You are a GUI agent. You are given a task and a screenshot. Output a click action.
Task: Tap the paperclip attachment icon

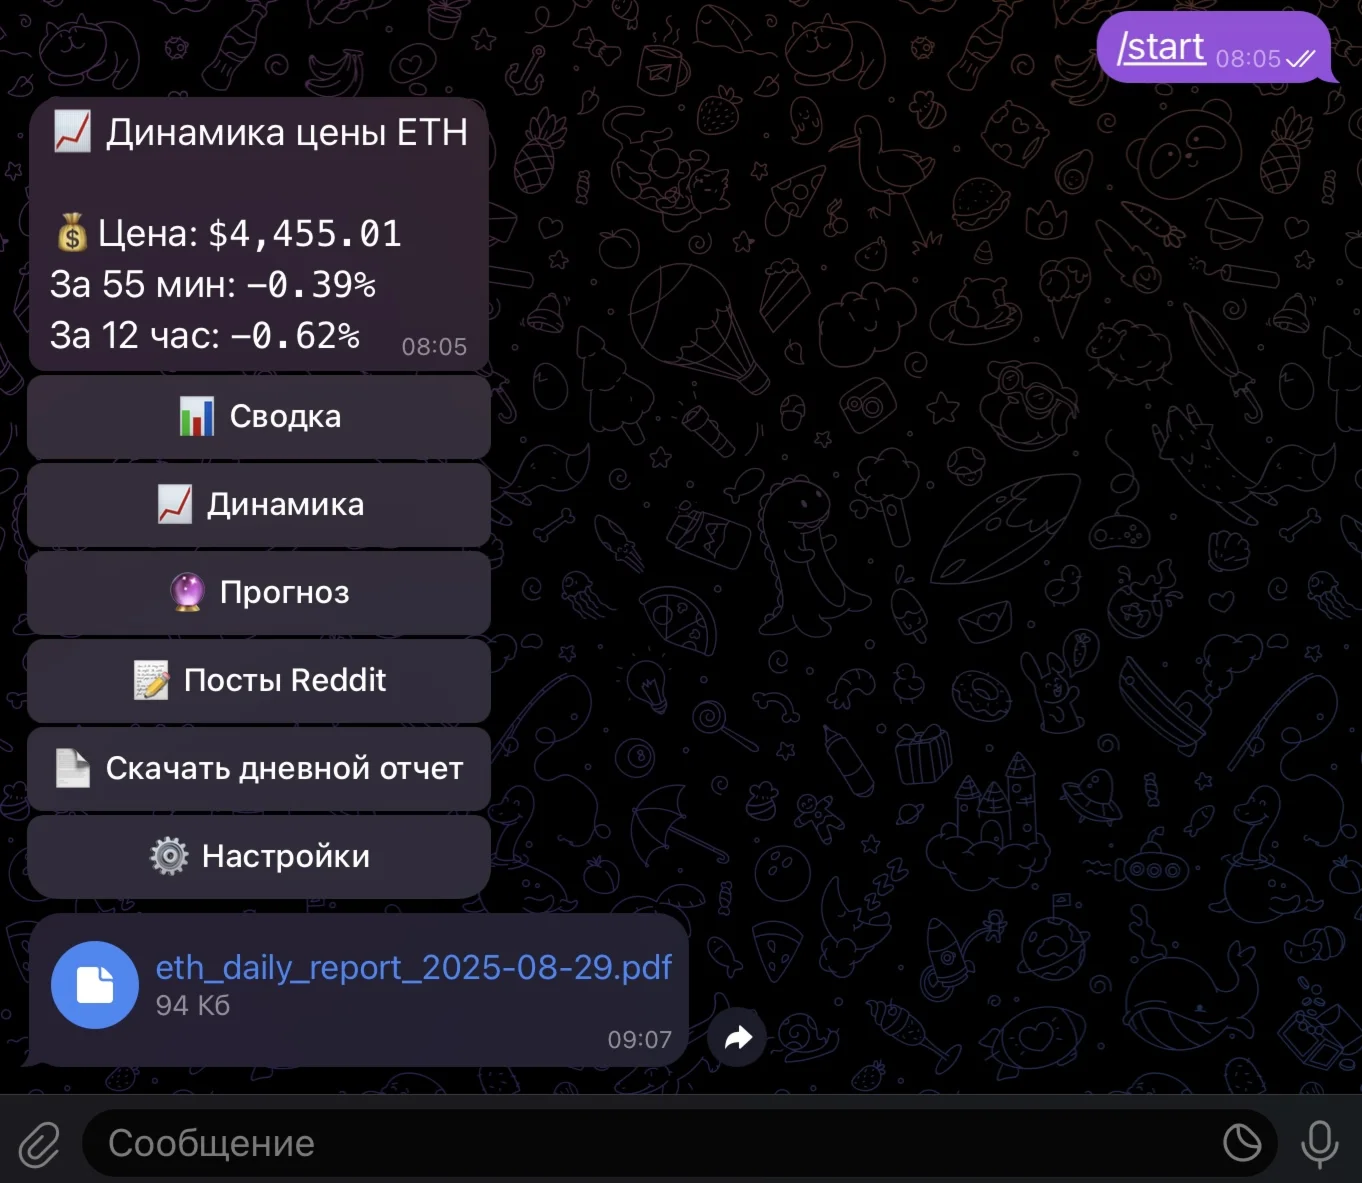pyautogui.click(x=40, y=1144)
